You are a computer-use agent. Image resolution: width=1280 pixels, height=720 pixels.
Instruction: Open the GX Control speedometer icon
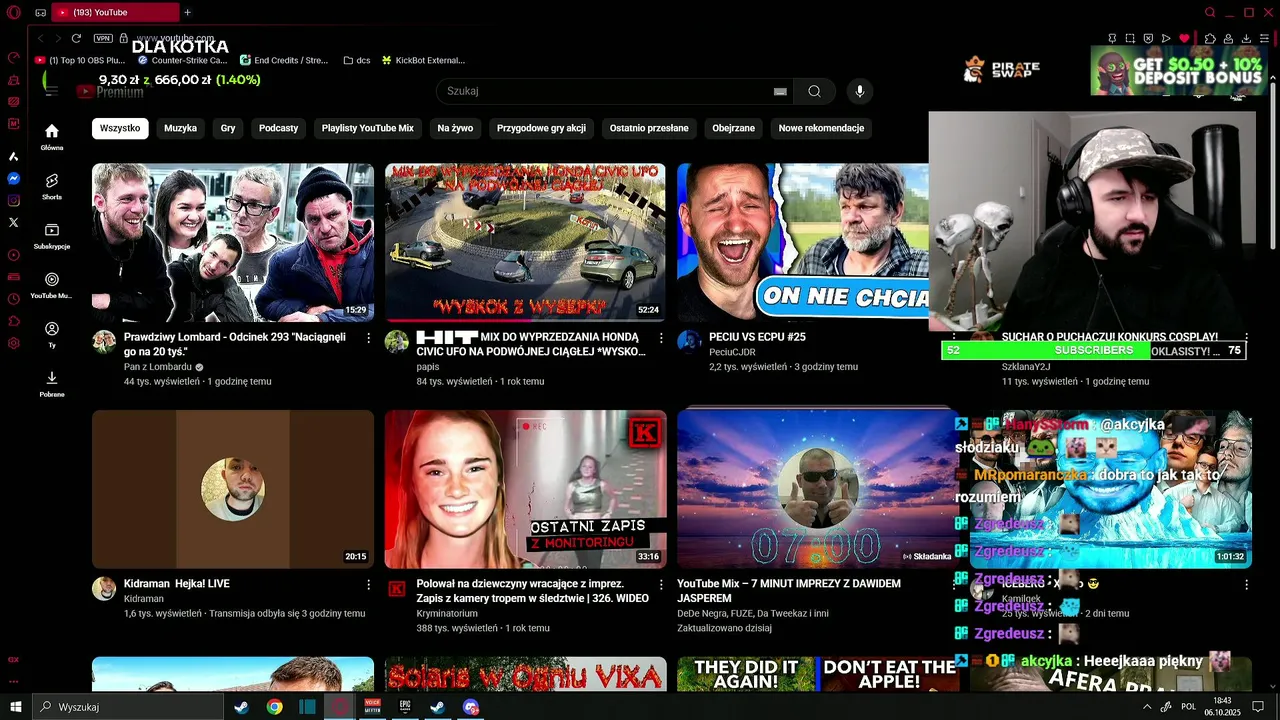point(14,58)
